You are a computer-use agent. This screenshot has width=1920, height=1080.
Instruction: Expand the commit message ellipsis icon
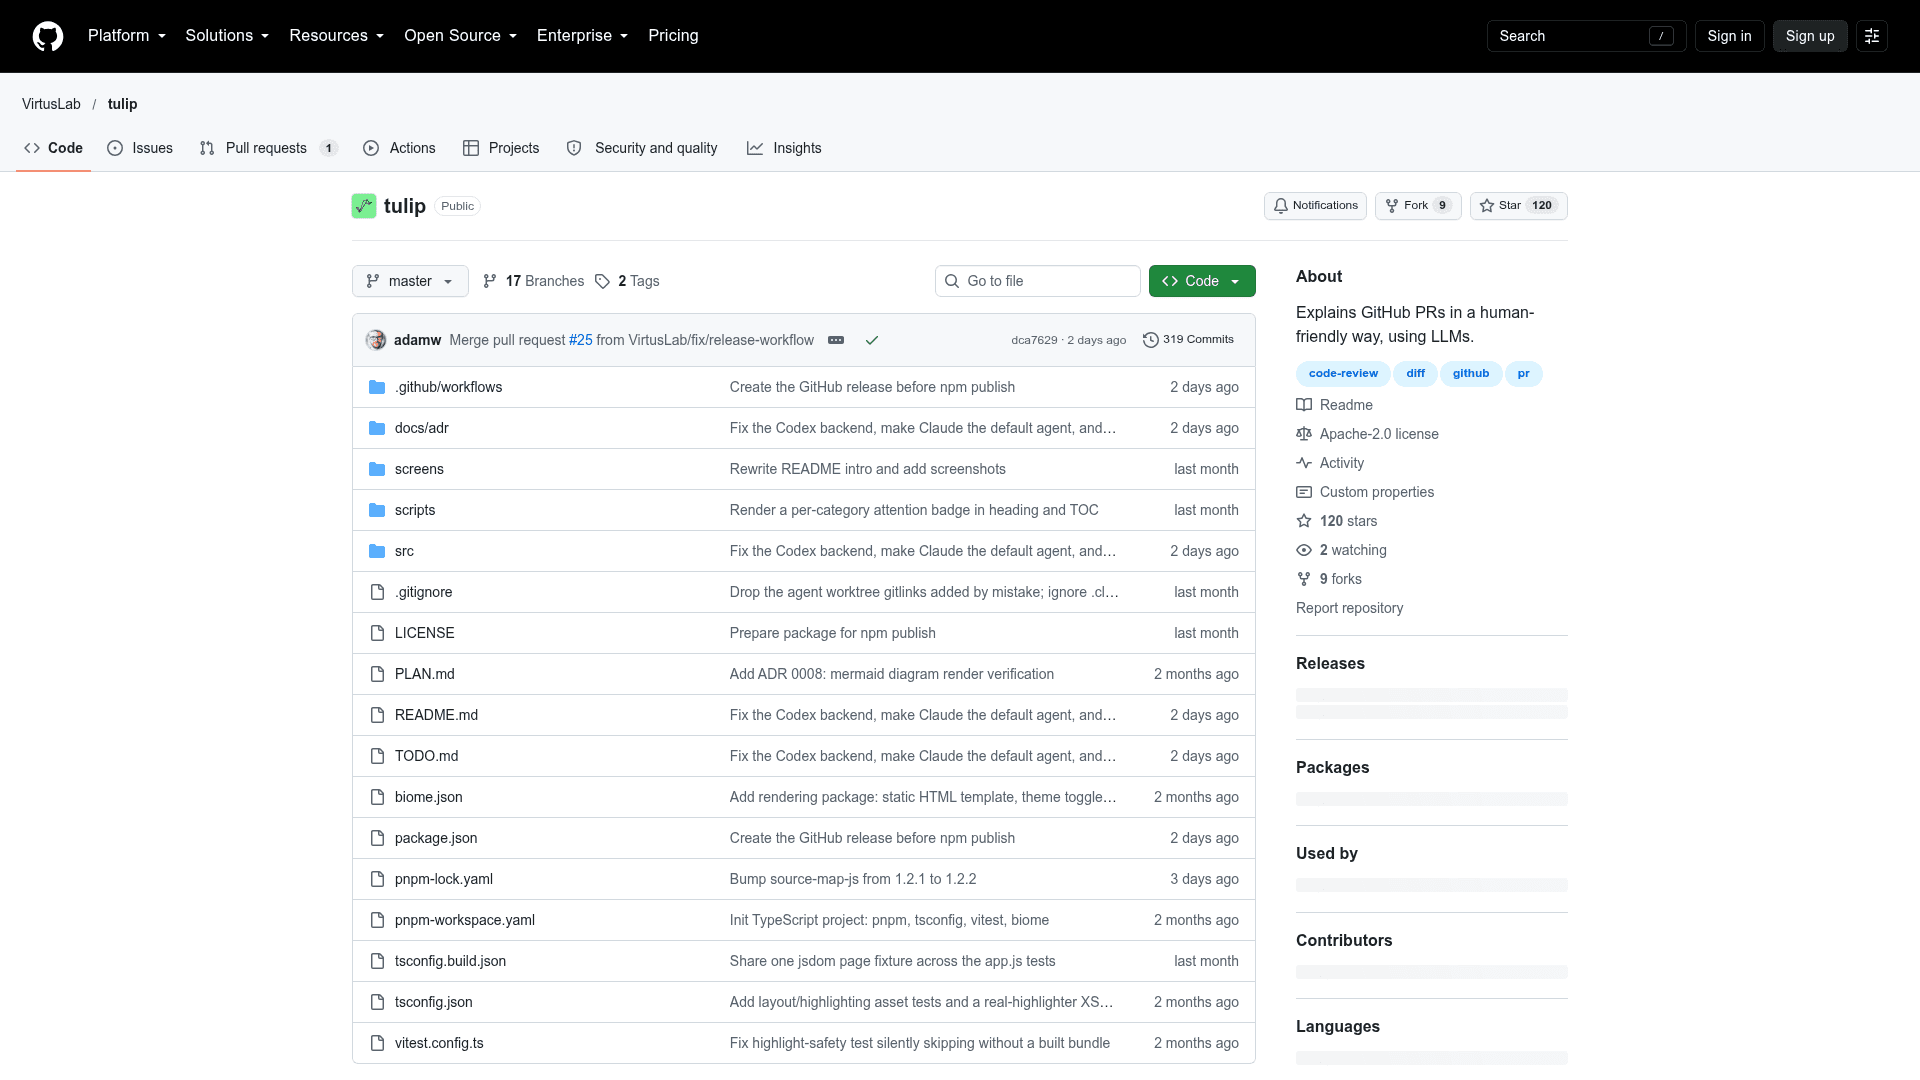pos(836,340)
